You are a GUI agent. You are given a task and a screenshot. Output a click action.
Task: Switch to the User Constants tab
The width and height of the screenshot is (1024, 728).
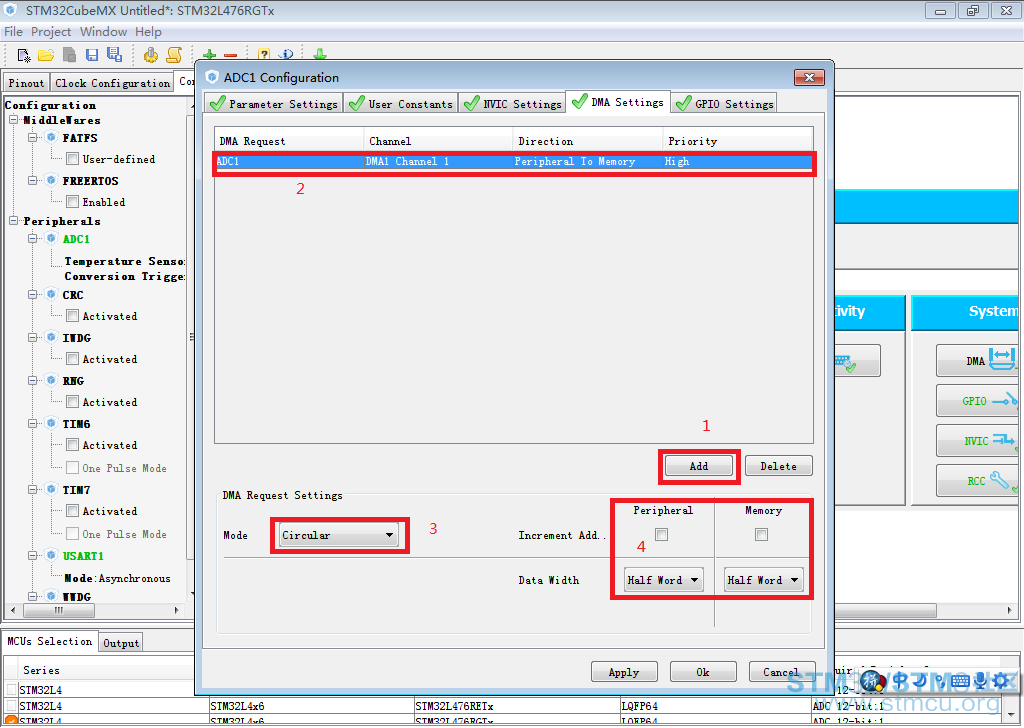coord(401,104)
